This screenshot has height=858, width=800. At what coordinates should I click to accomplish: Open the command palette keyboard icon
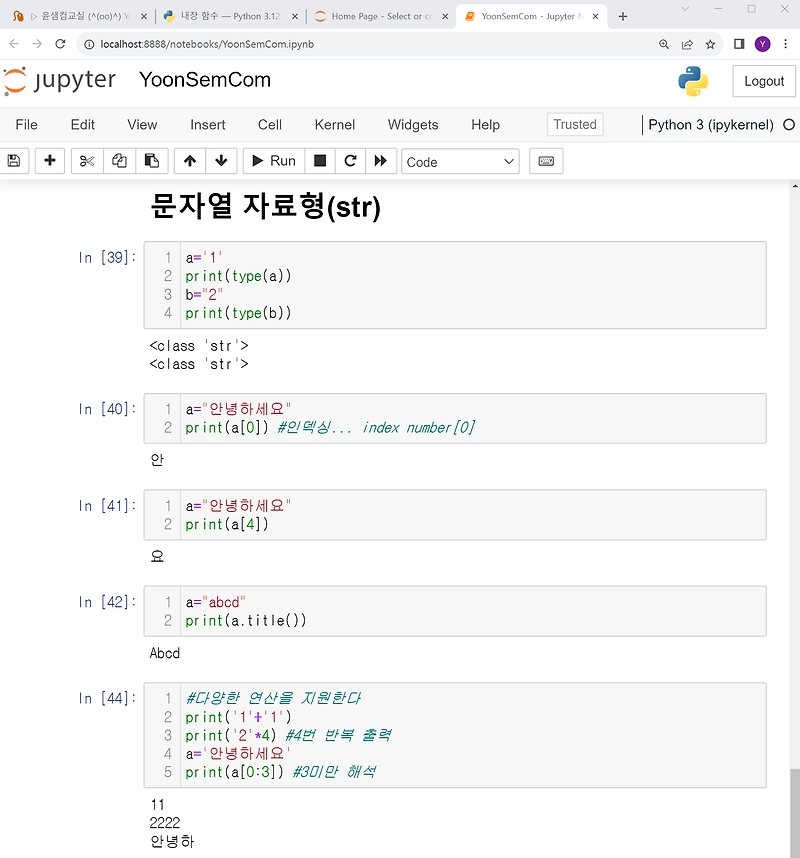point(546,161)
